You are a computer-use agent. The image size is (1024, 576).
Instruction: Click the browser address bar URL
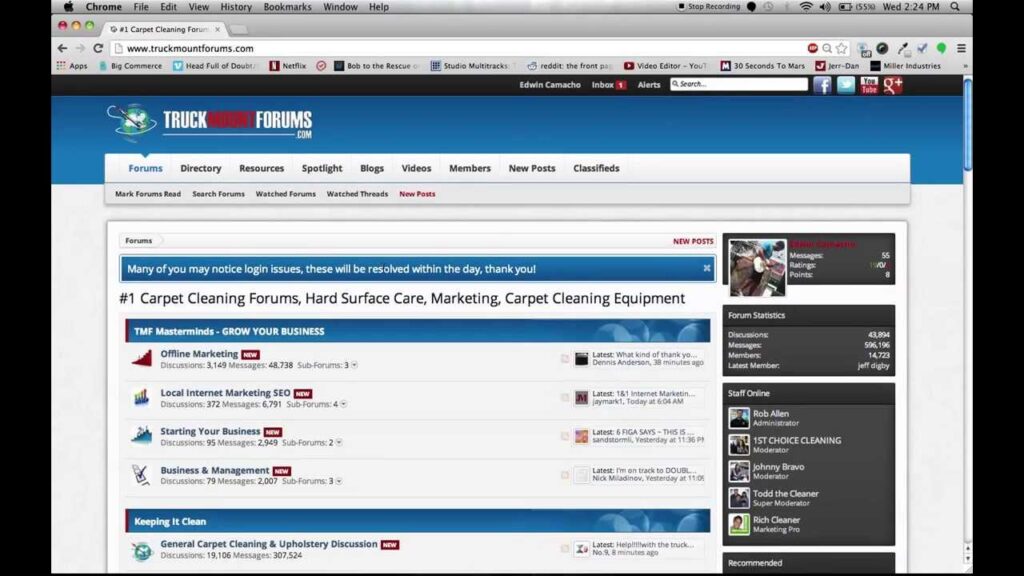click(x=190, y=48)
